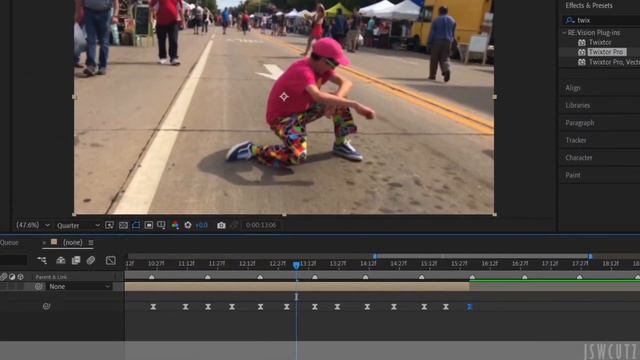
Task: Select Twixtor Pro, Vector effect
Action: point(614,62)
